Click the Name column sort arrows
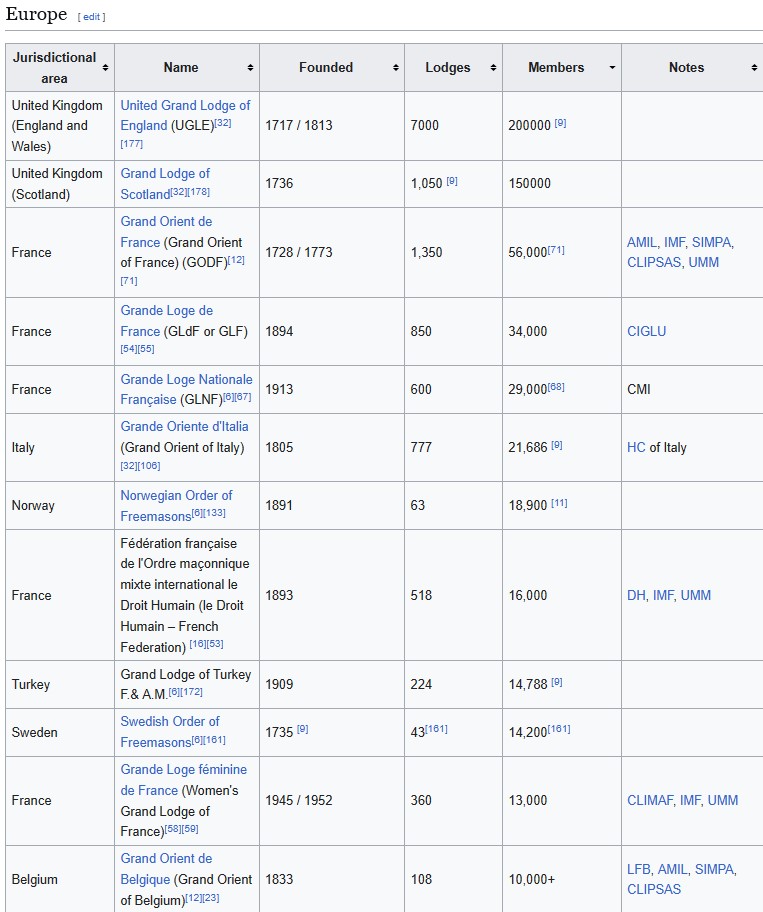The width and height of the screenshot is (763, 912). tap(250, 67)
